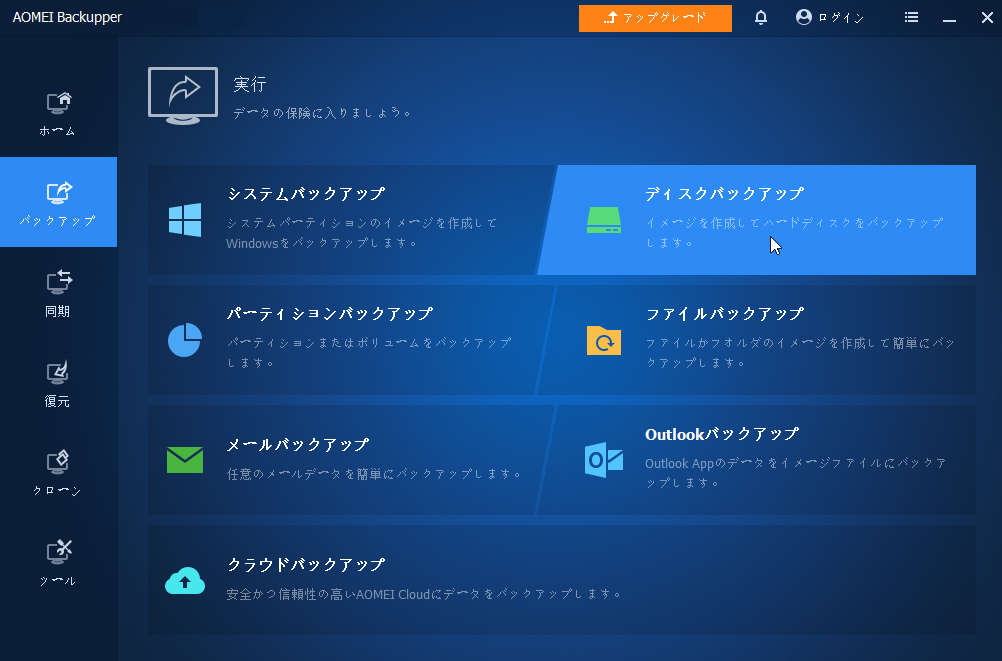Select the バックアップ tab label
The width and height of the screenshot is (1002, 661).
58,221
